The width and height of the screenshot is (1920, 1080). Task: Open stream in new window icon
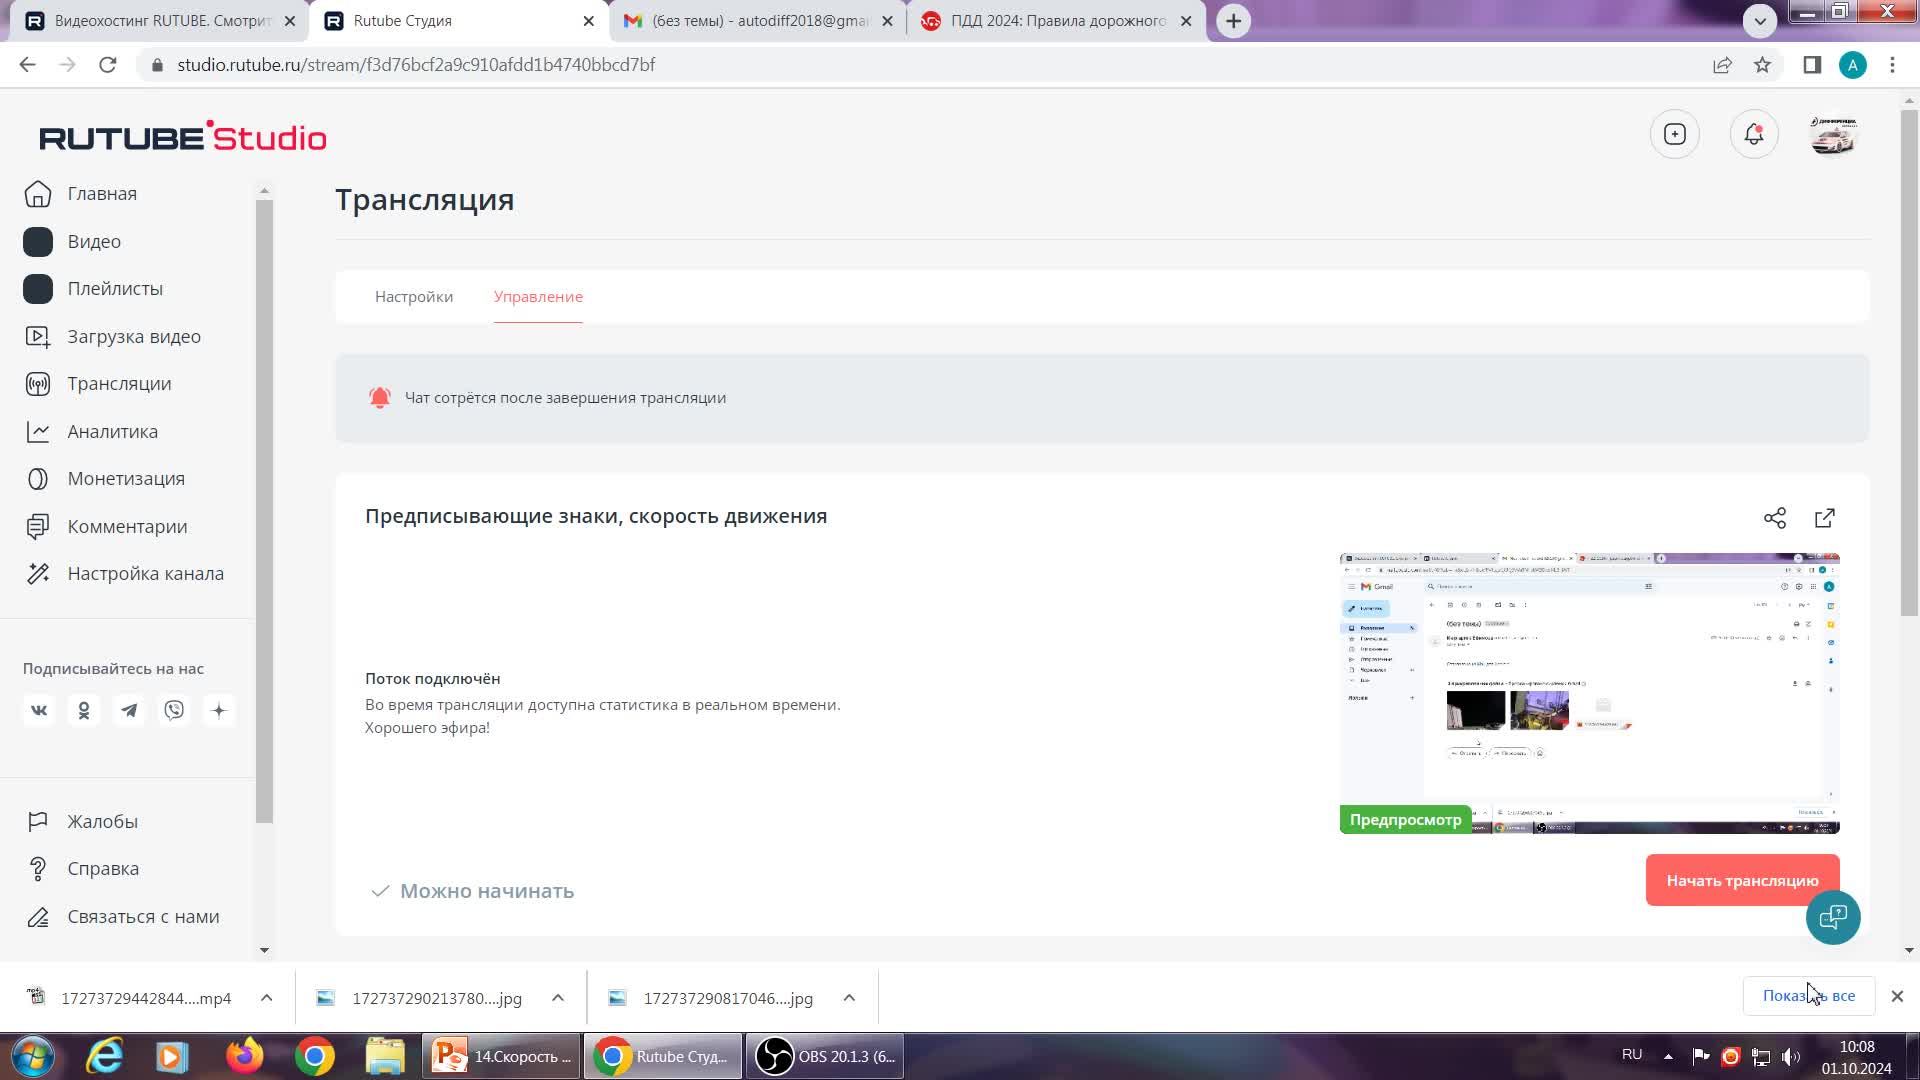coord(1824,518)
